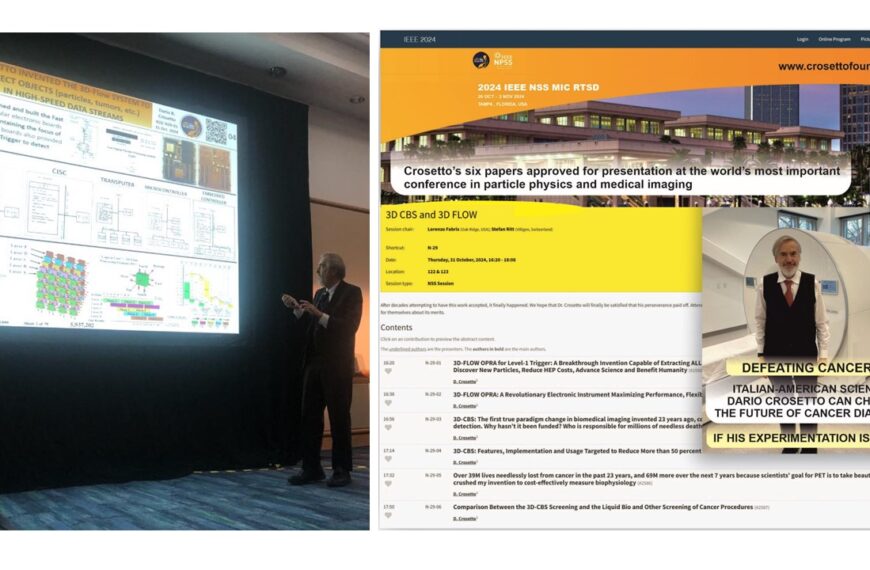870x570 pixels.
Task: Click the www.crosettofoundation web address text
Action: (x=823, y=66)
